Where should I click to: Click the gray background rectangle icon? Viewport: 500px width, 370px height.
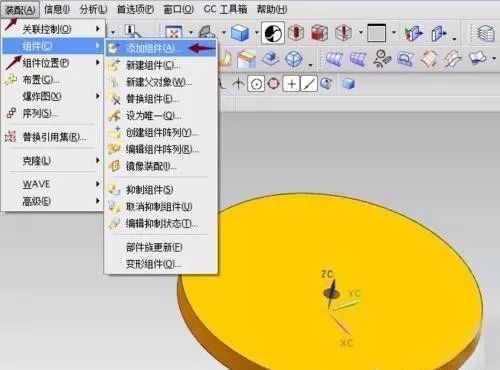coord(377,33)
